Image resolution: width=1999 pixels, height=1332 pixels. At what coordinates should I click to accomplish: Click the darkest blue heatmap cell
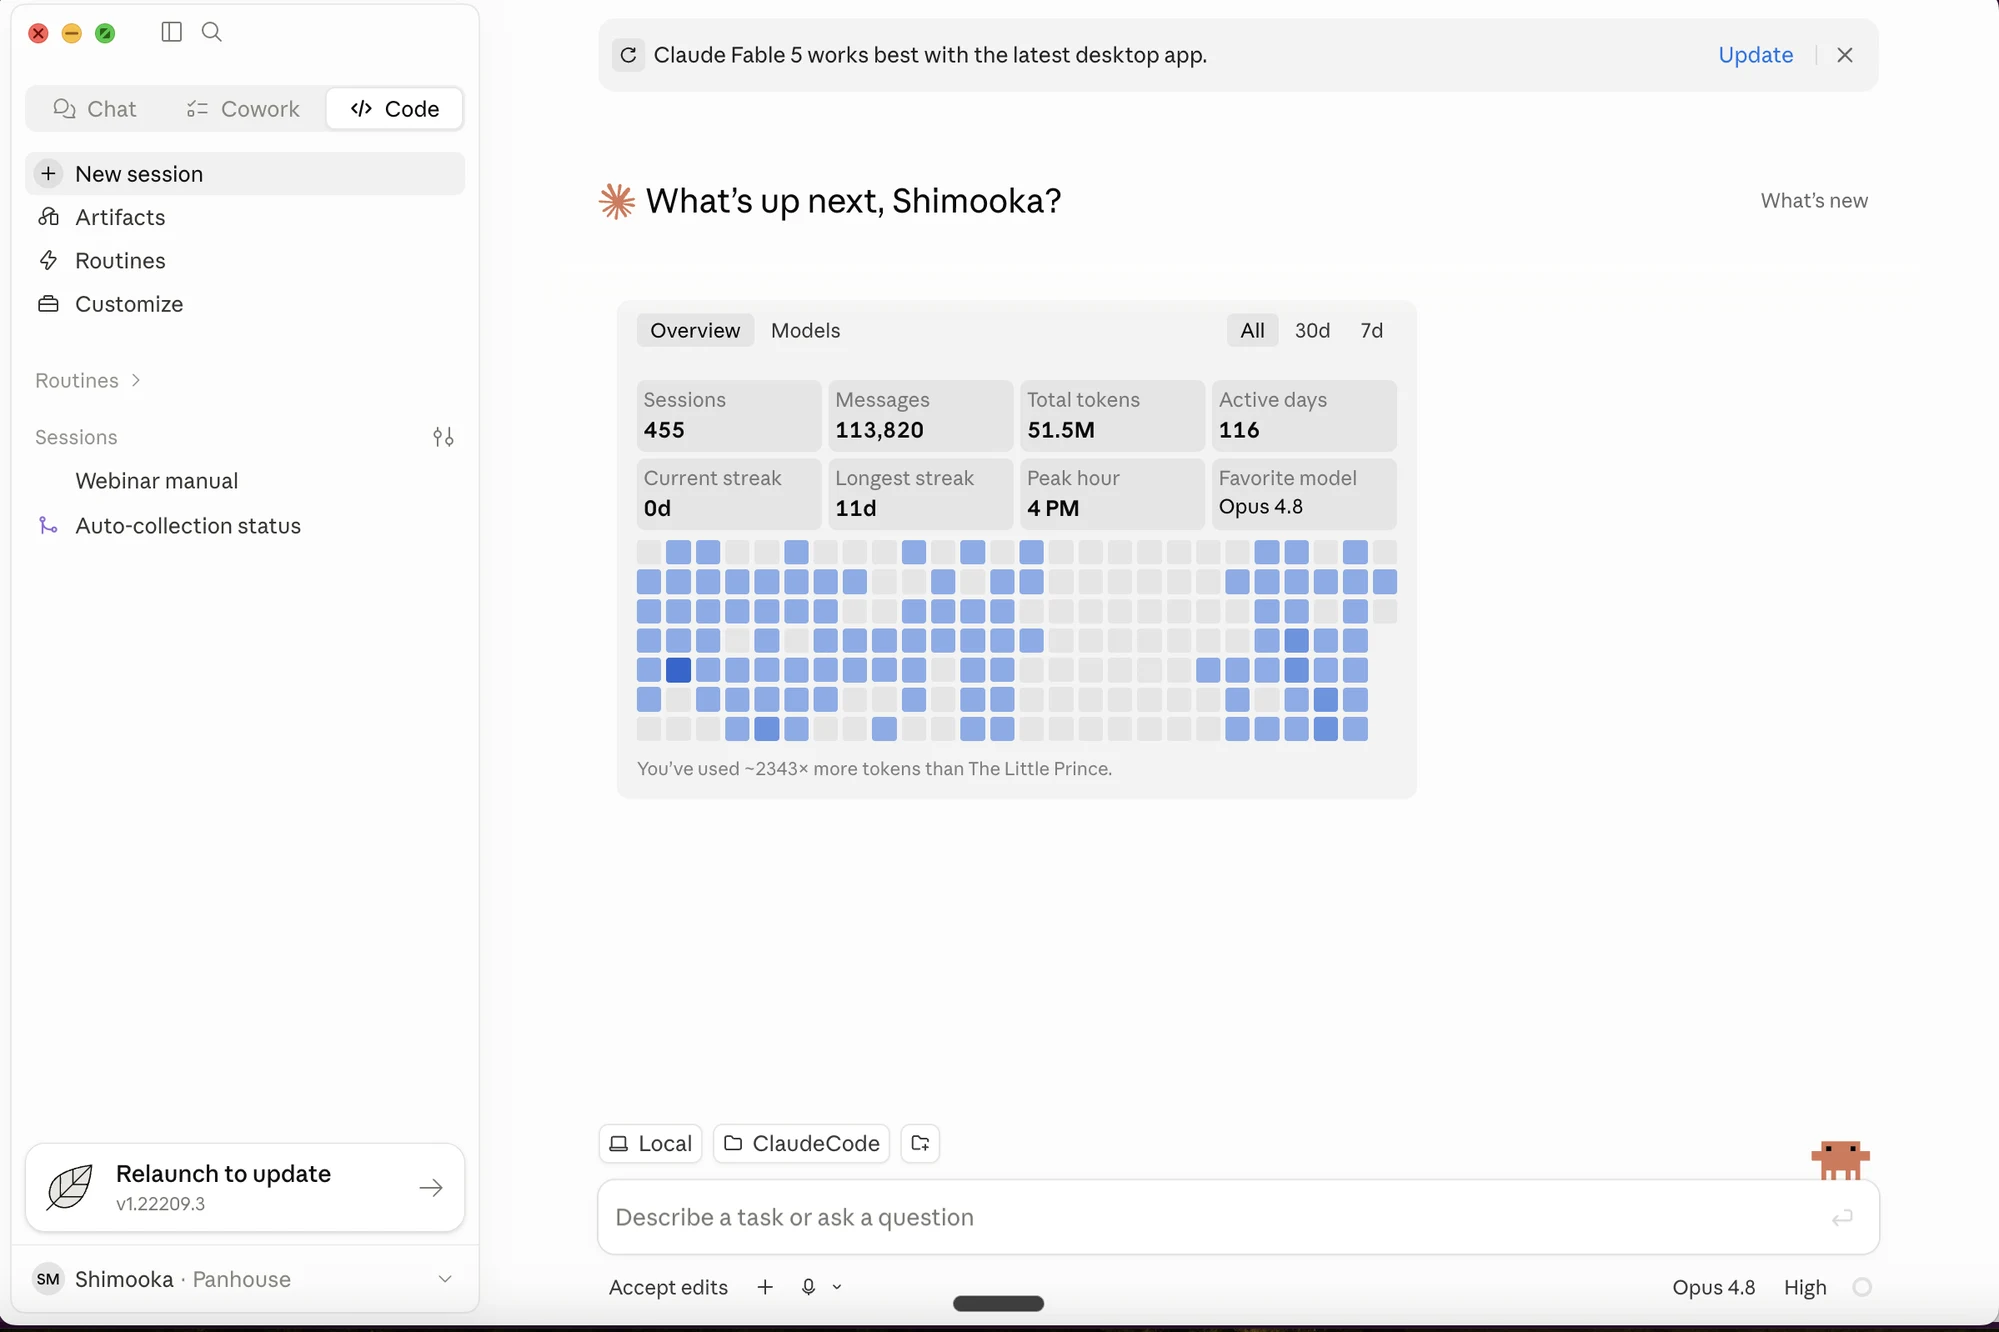(x=678, y=670)
